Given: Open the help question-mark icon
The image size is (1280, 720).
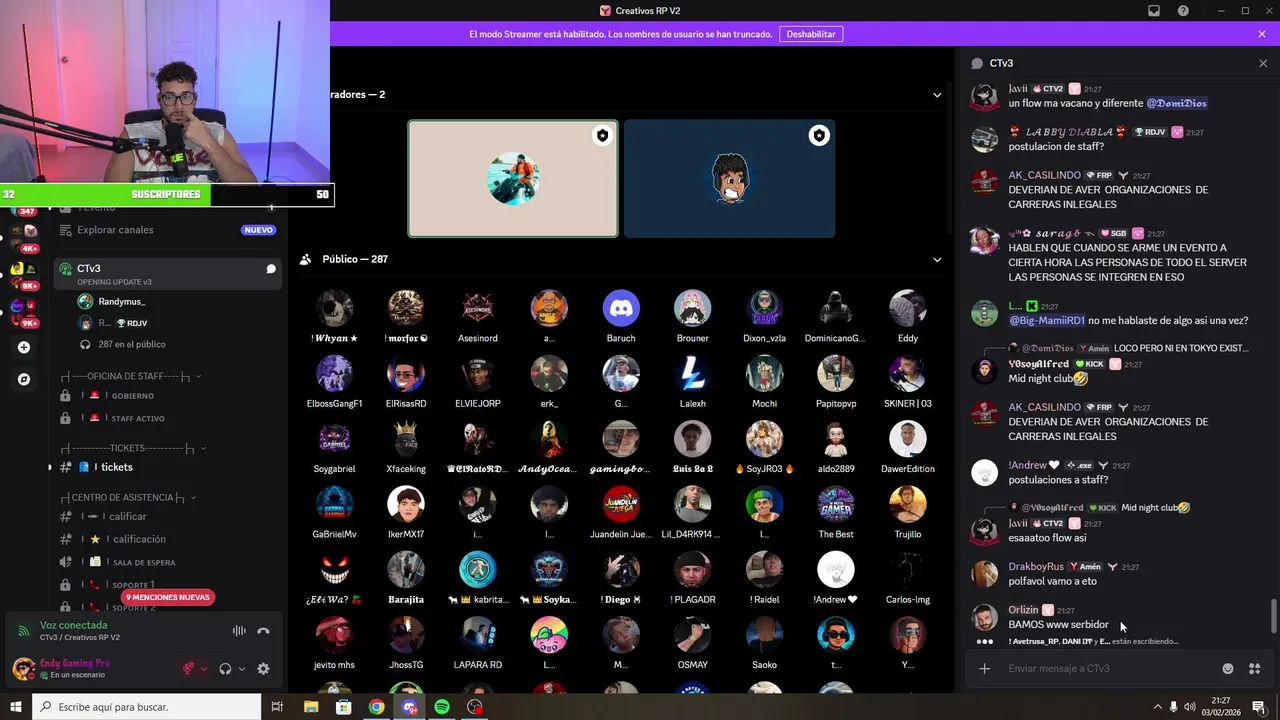Looking at the screenshot, I should (x=1184, y=11).
